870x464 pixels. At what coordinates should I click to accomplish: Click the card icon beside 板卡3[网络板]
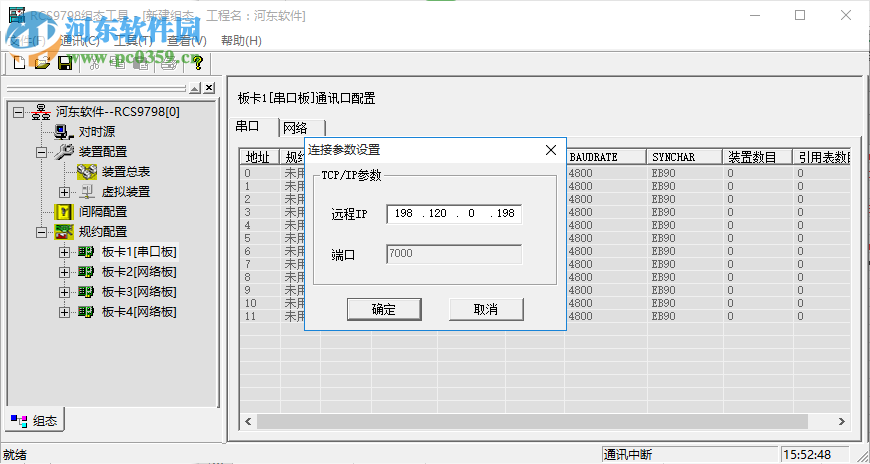(86, 292)
